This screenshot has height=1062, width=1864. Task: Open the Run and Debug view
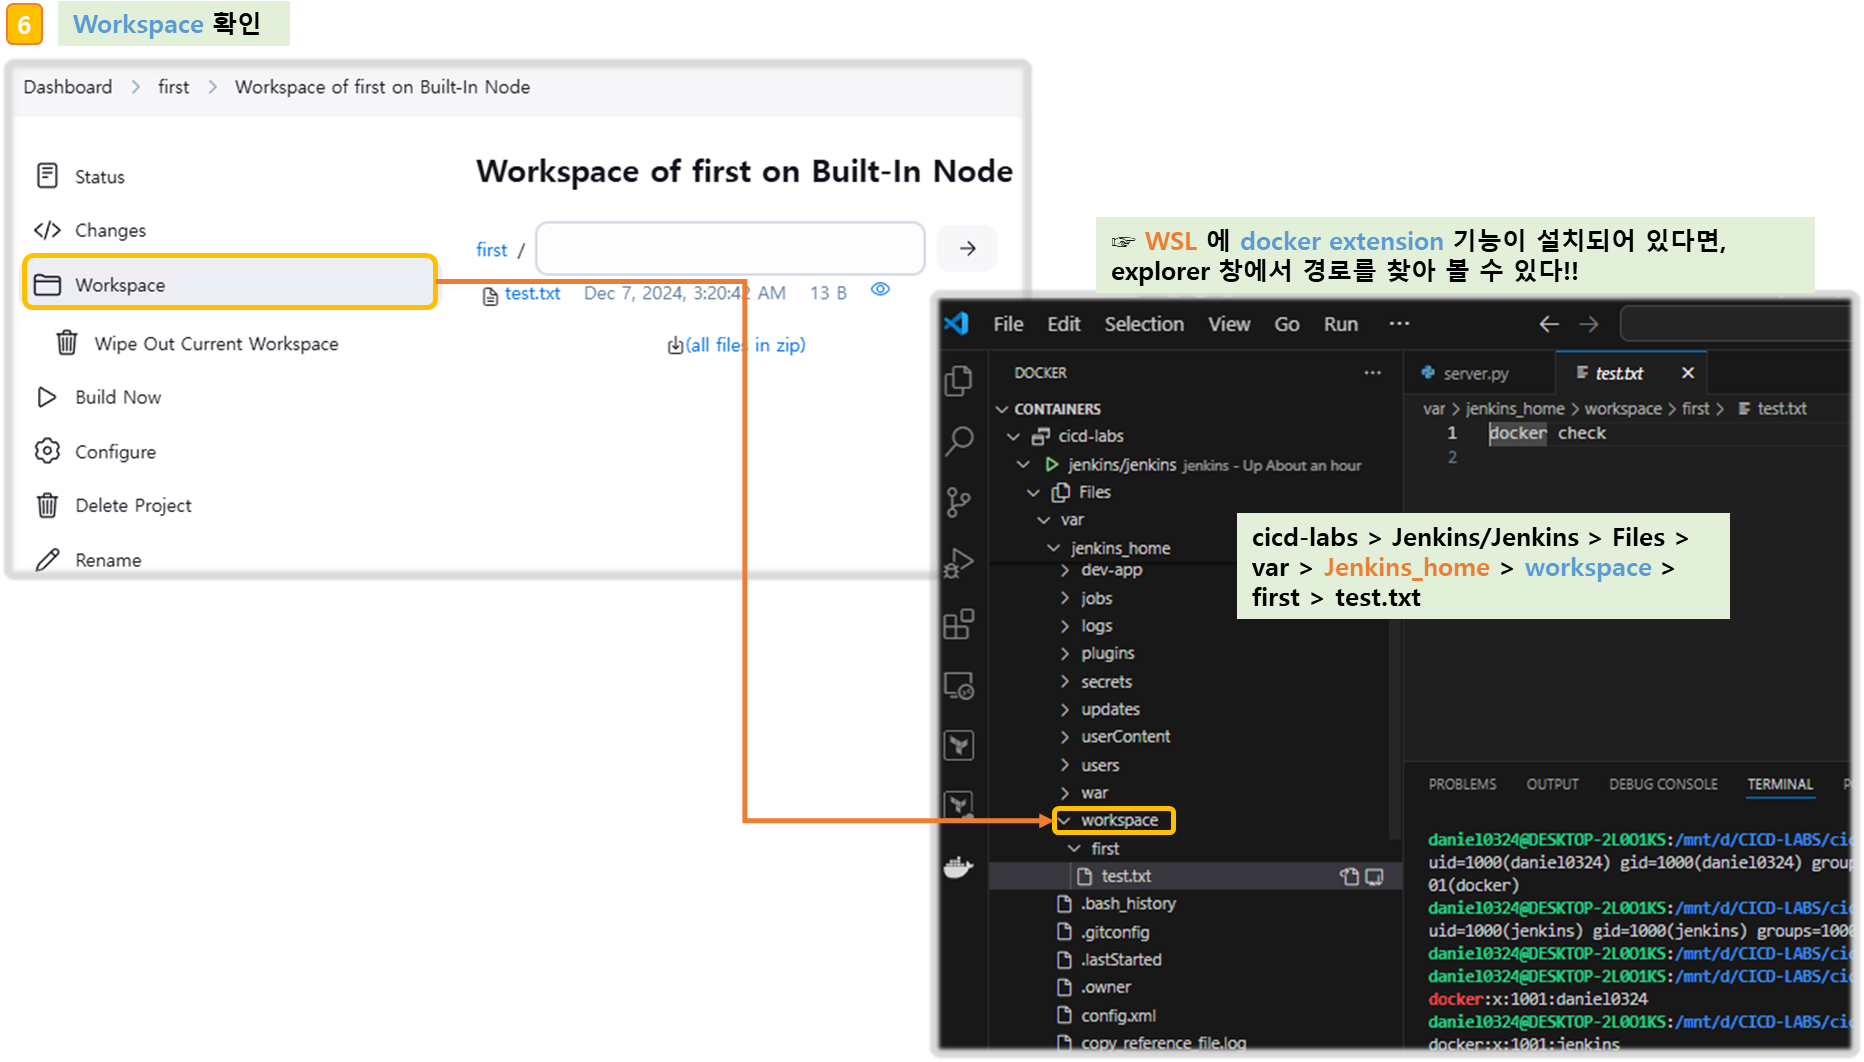coord(959,563)
